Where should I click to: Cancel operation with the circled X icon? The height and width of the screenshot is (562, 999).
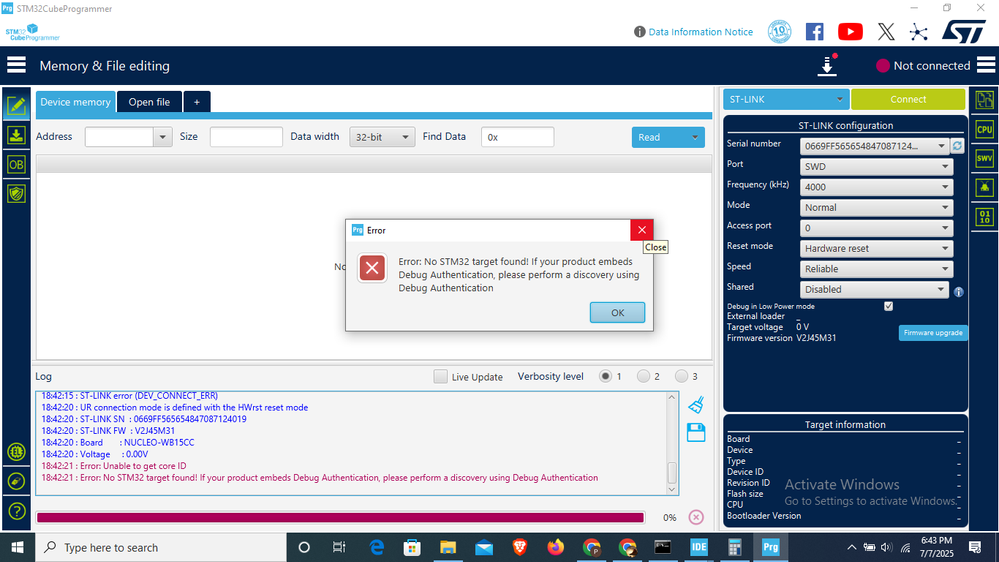(696, 517)
